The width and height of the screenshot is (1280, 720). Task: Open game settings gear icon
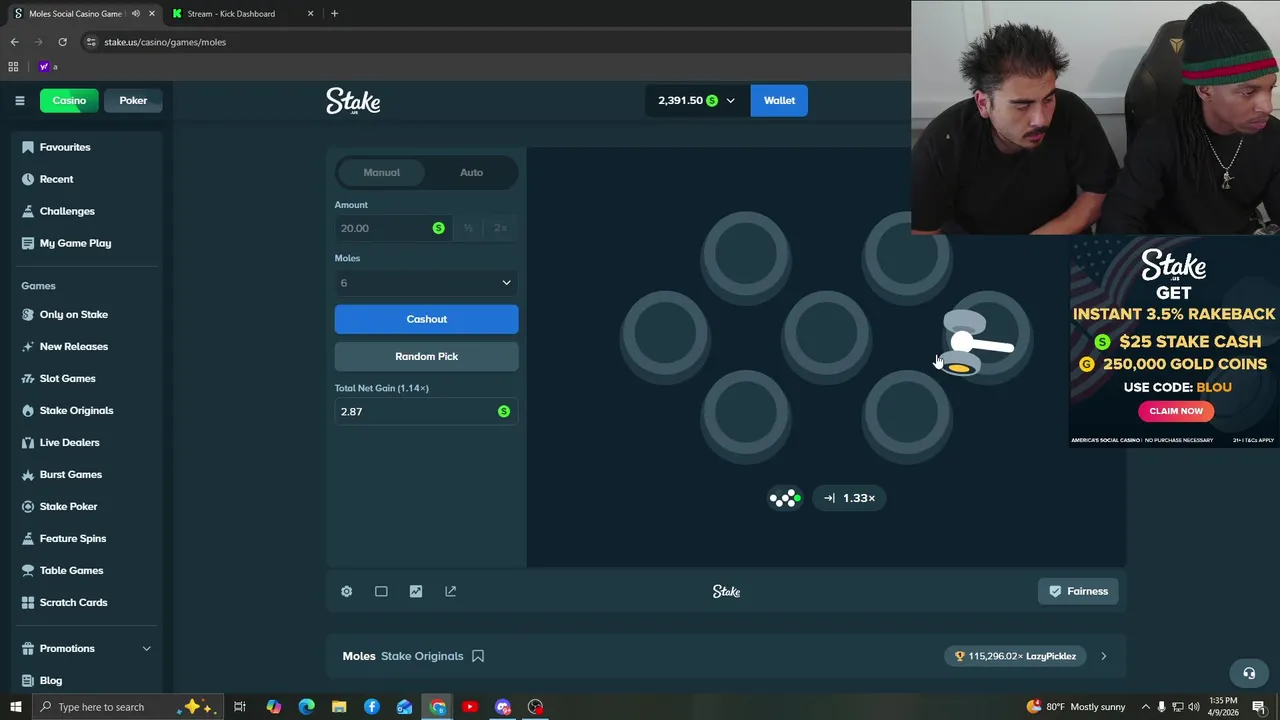346,591
